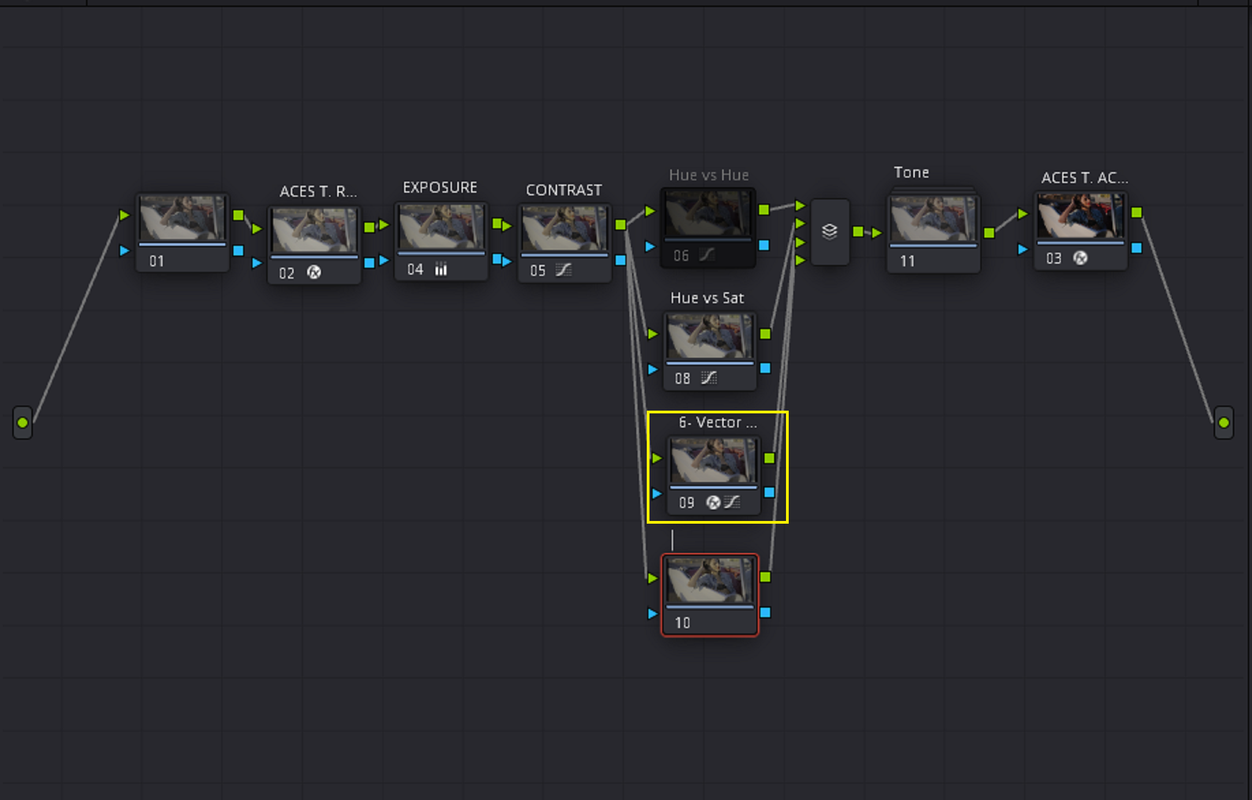1252x800 pixels.
Task: Click green RGB output of CONTRAST node 05
Action: click(620, 225)
